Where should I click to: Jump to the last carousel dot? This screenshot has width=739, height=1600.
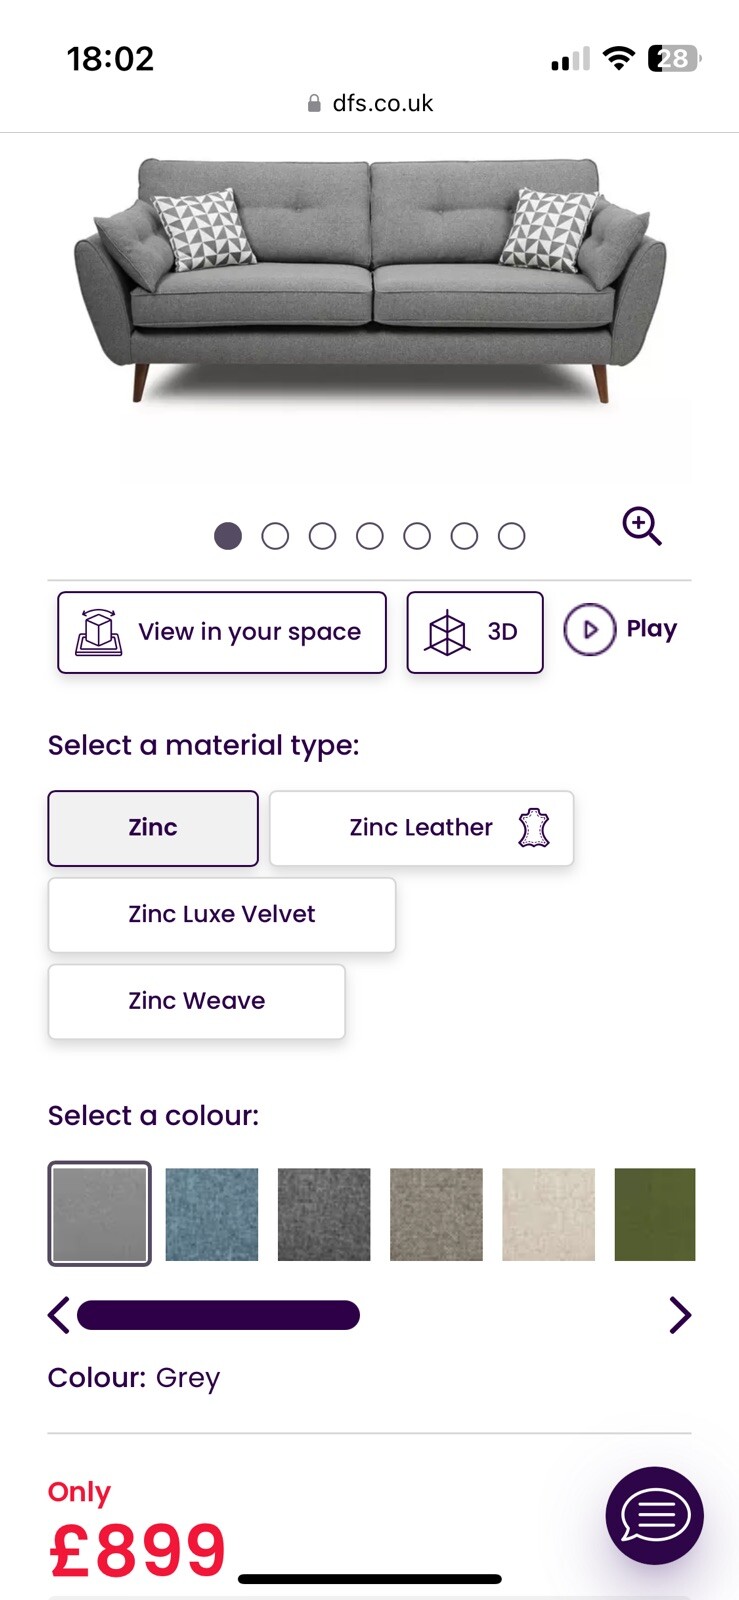(511, 537)
